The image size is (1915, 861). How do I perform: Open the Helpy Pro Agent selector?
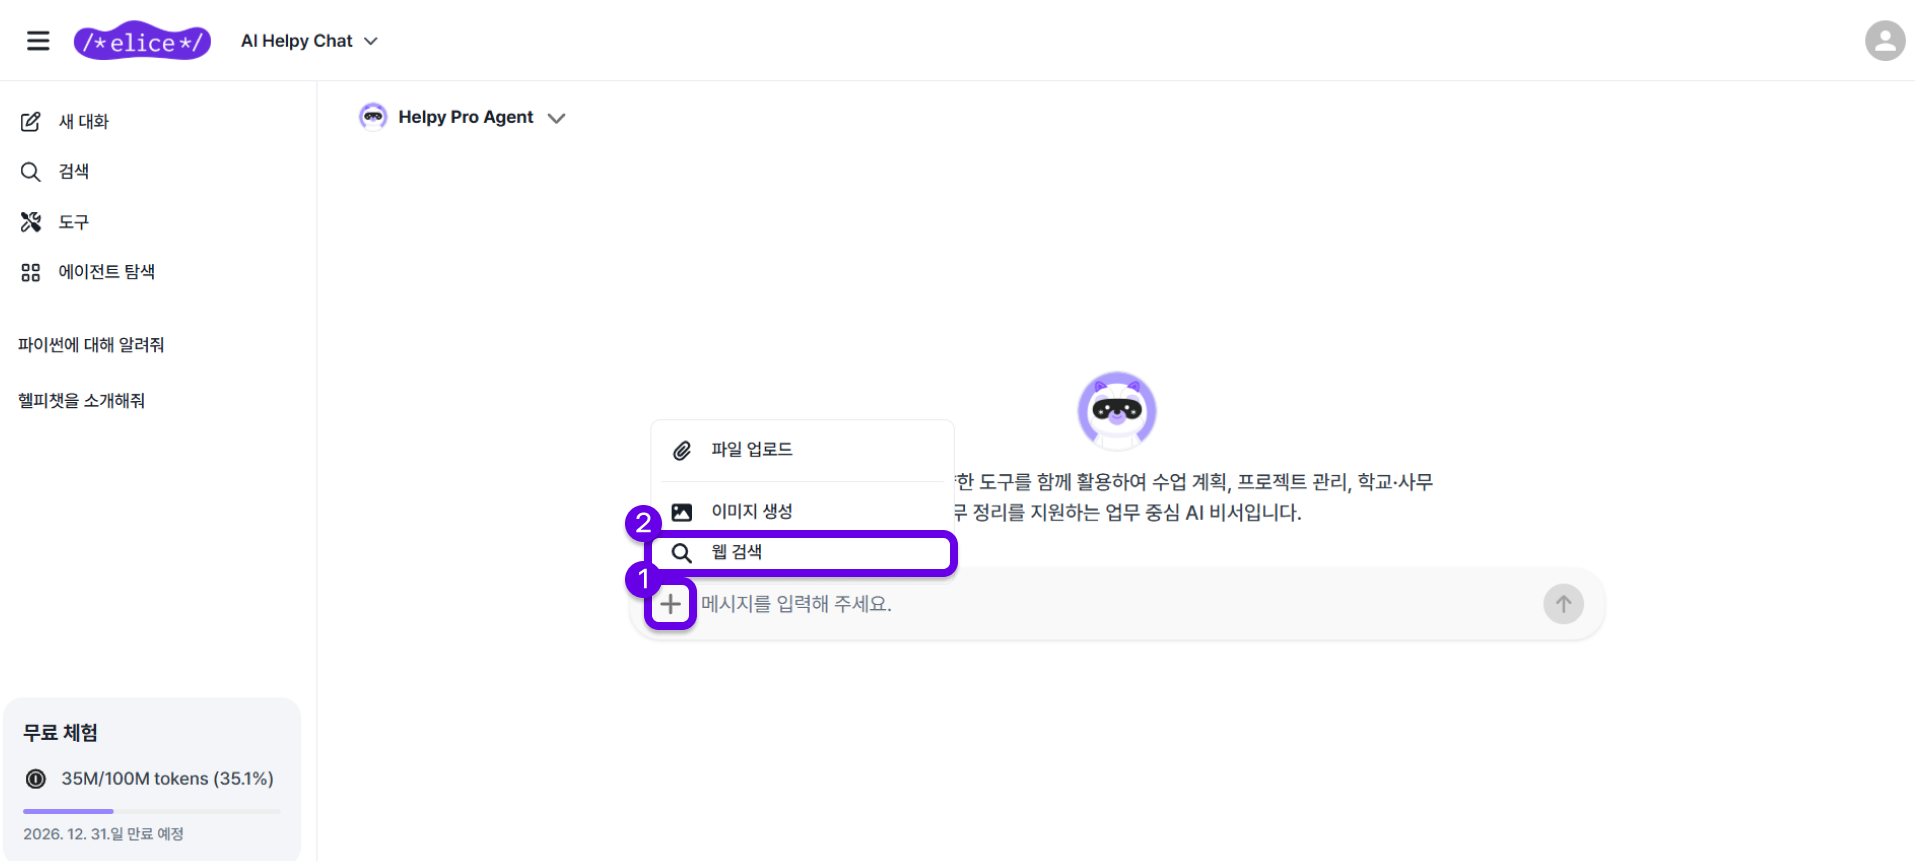[x=464, y=118]
